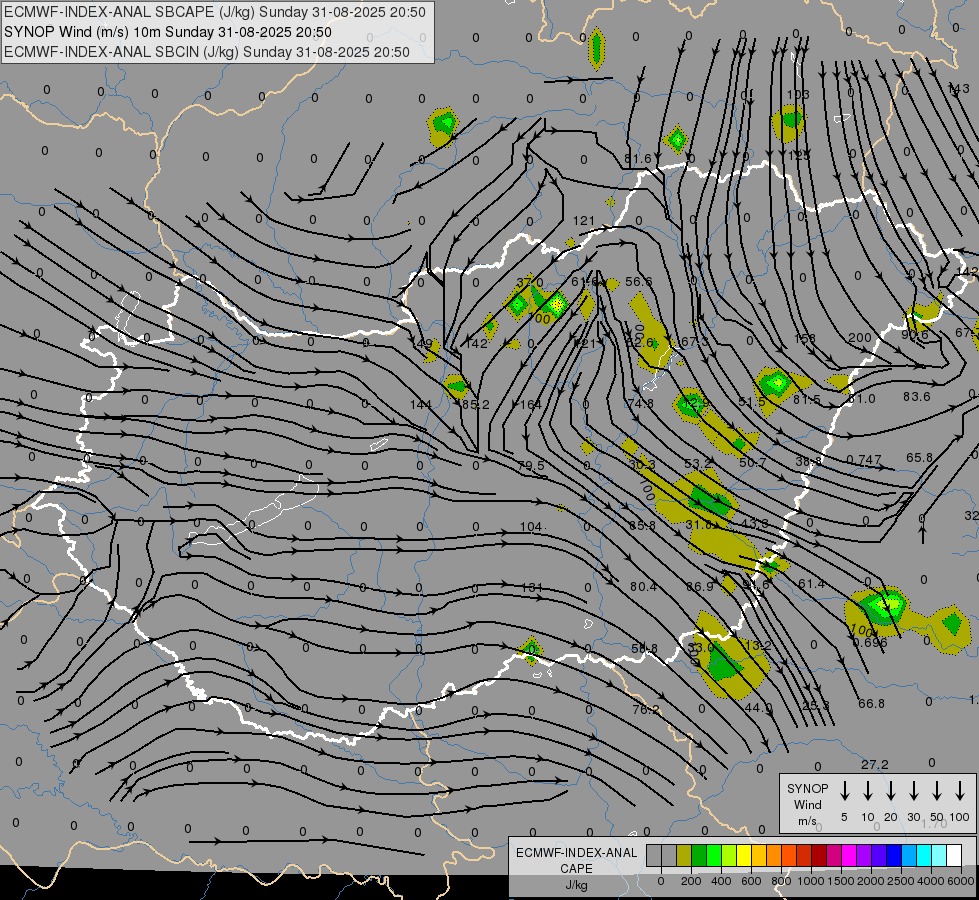Click the map value 44.0

tap(759, 708)
